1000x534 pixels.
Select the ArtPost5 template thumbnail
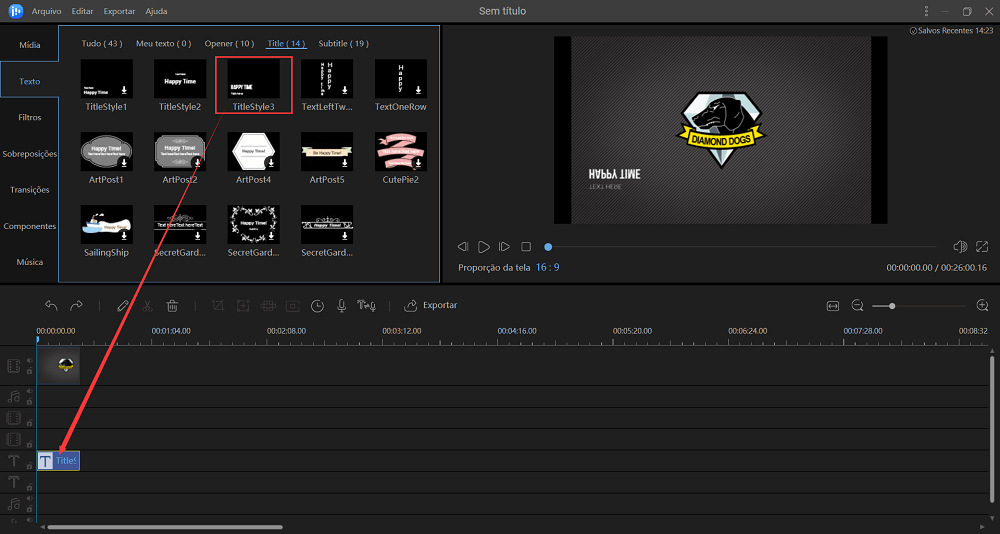[327, 152]
